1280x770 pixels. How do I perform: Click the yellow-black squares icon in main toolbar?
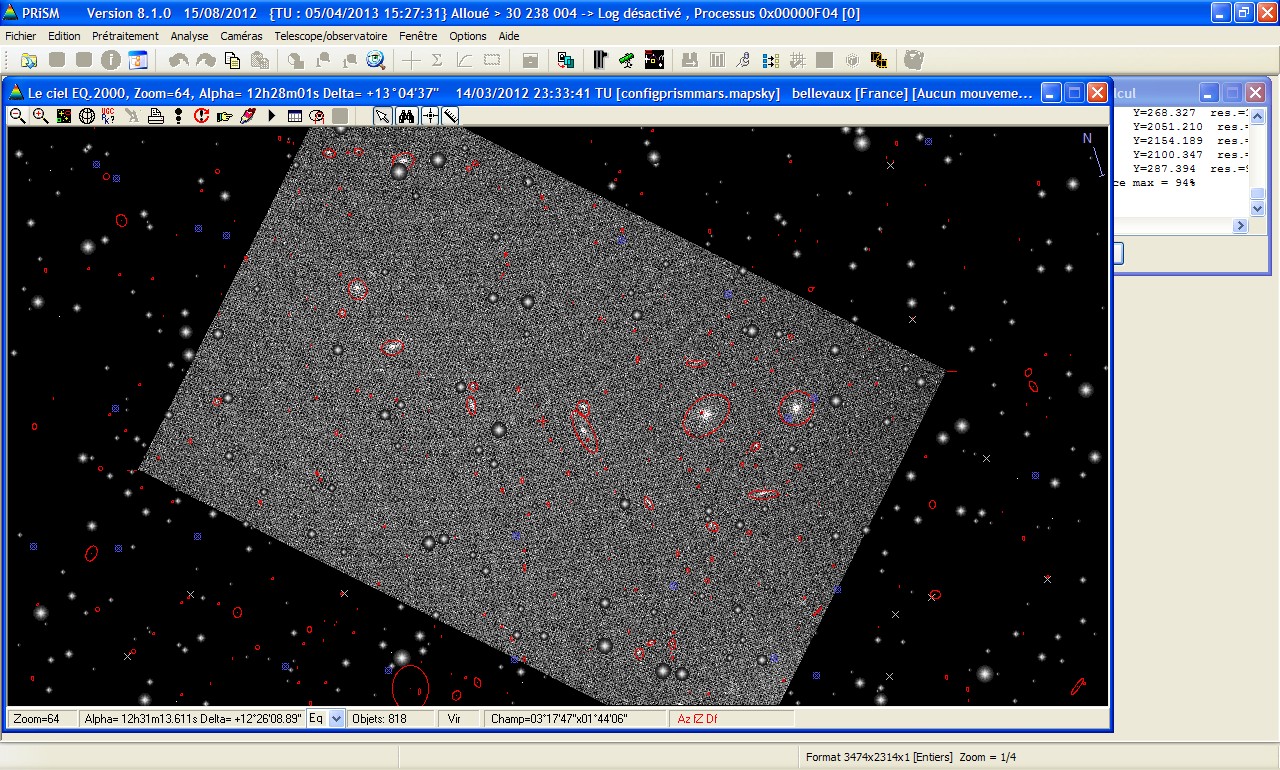tap(879, 60)
